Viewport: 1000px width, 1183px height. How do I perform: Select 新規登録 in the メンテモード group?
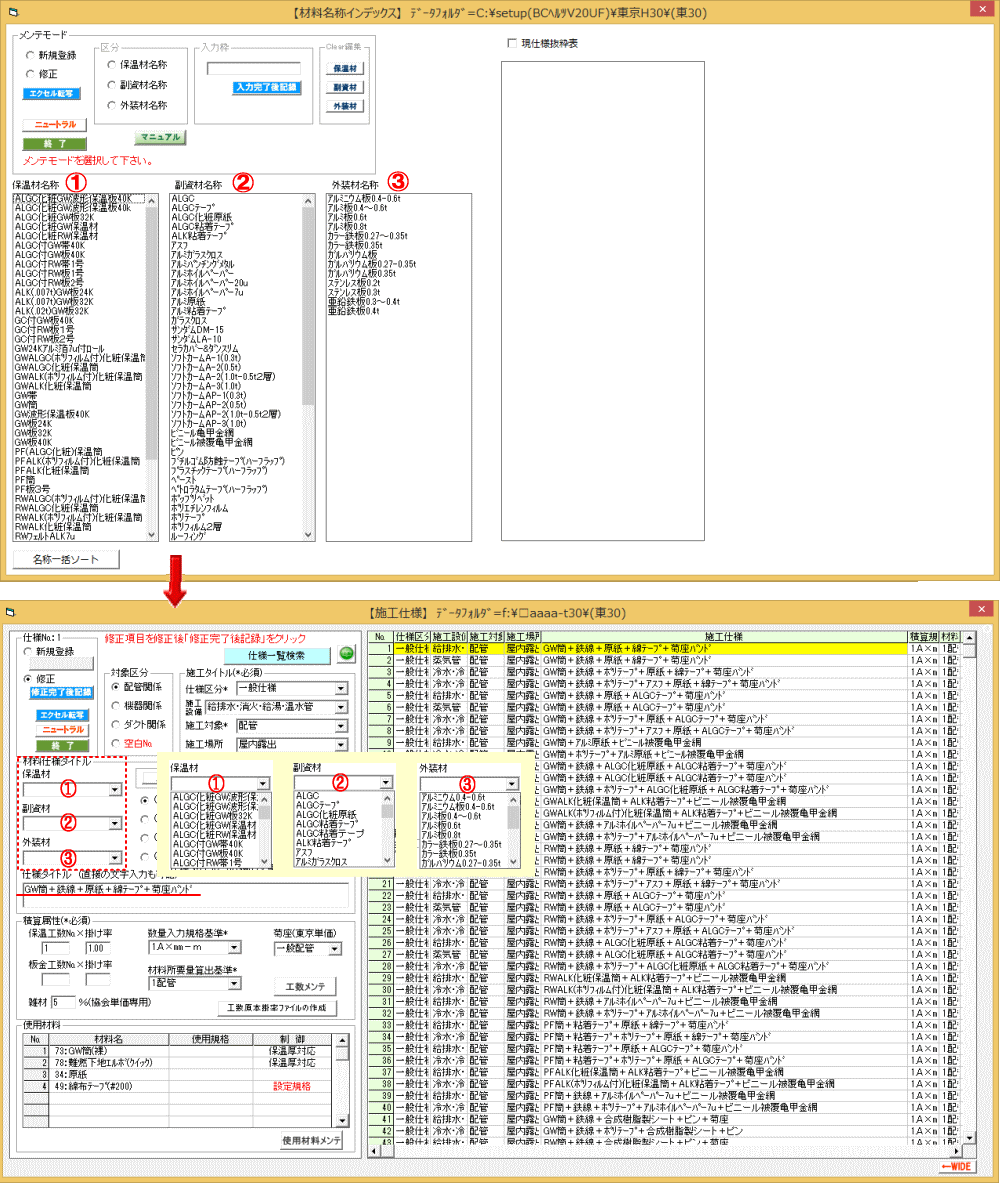point(52,55)
